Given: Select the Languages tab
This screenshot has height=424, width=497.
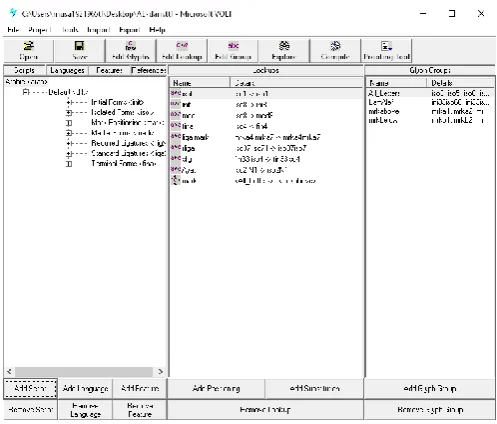Looking at the screenshot, I should tap(67, 70).
